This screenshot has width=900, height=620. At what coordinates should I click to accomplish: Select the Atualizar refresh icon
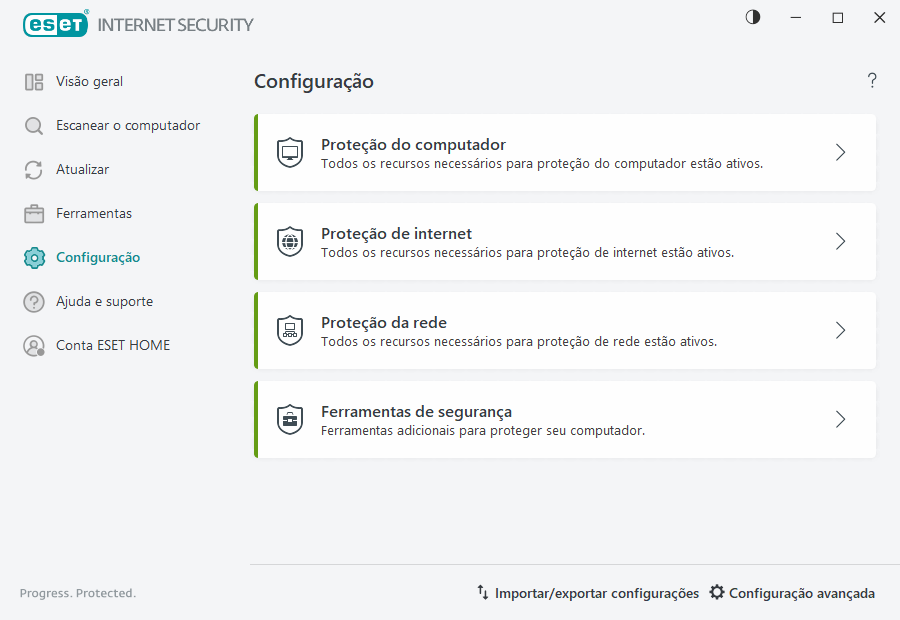[x=31, y=169]
